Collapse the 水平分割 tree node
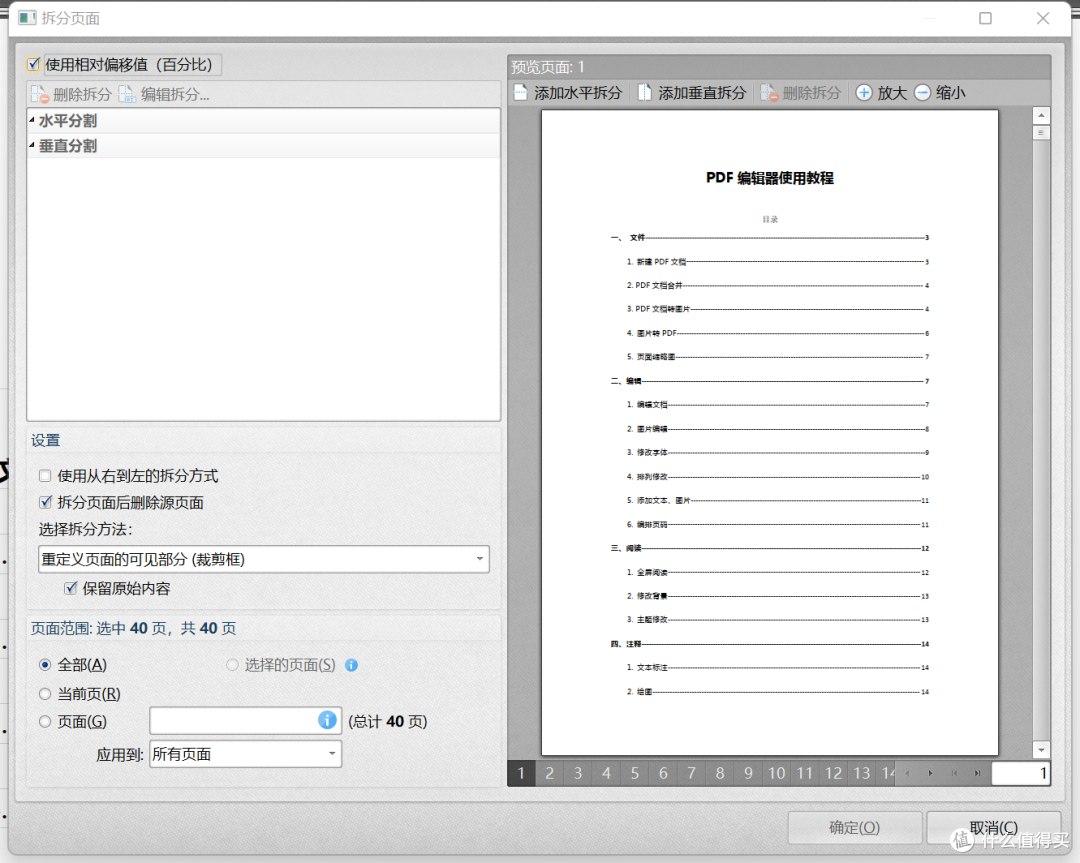This screenshot has width=1080, height=863. tap(32, 120)
